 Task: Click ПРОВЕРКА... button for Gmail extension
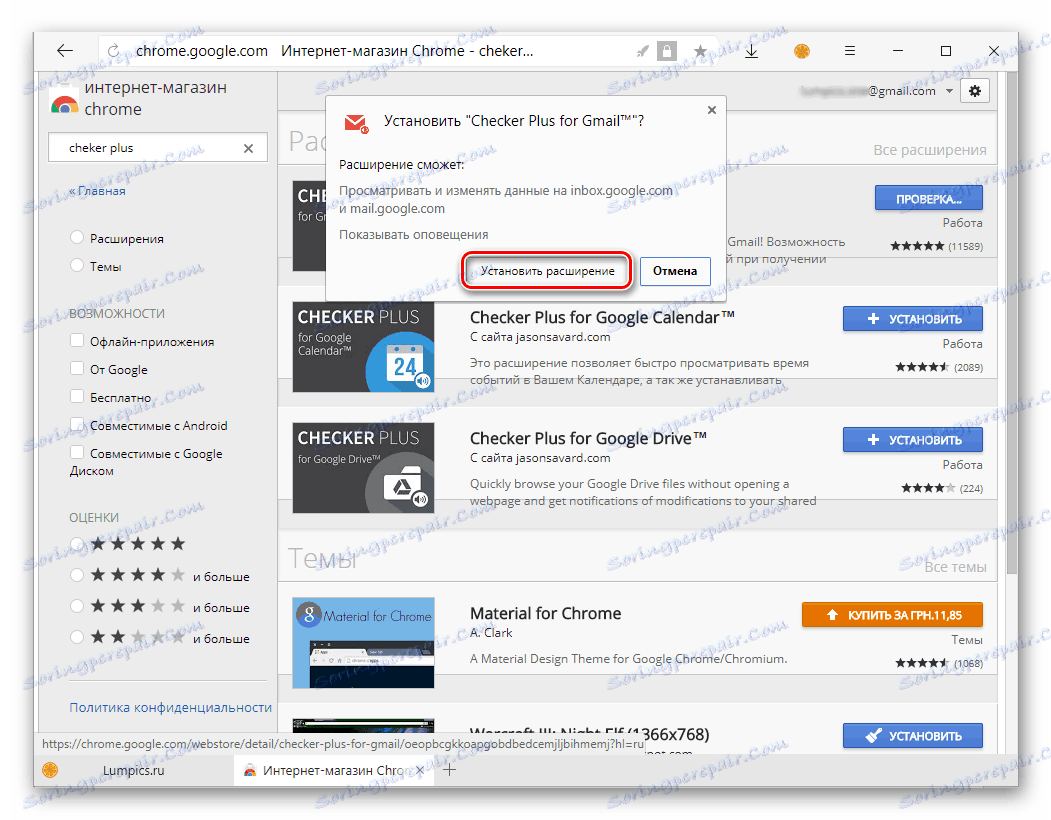pyautogui.click(x=928, y=198)
